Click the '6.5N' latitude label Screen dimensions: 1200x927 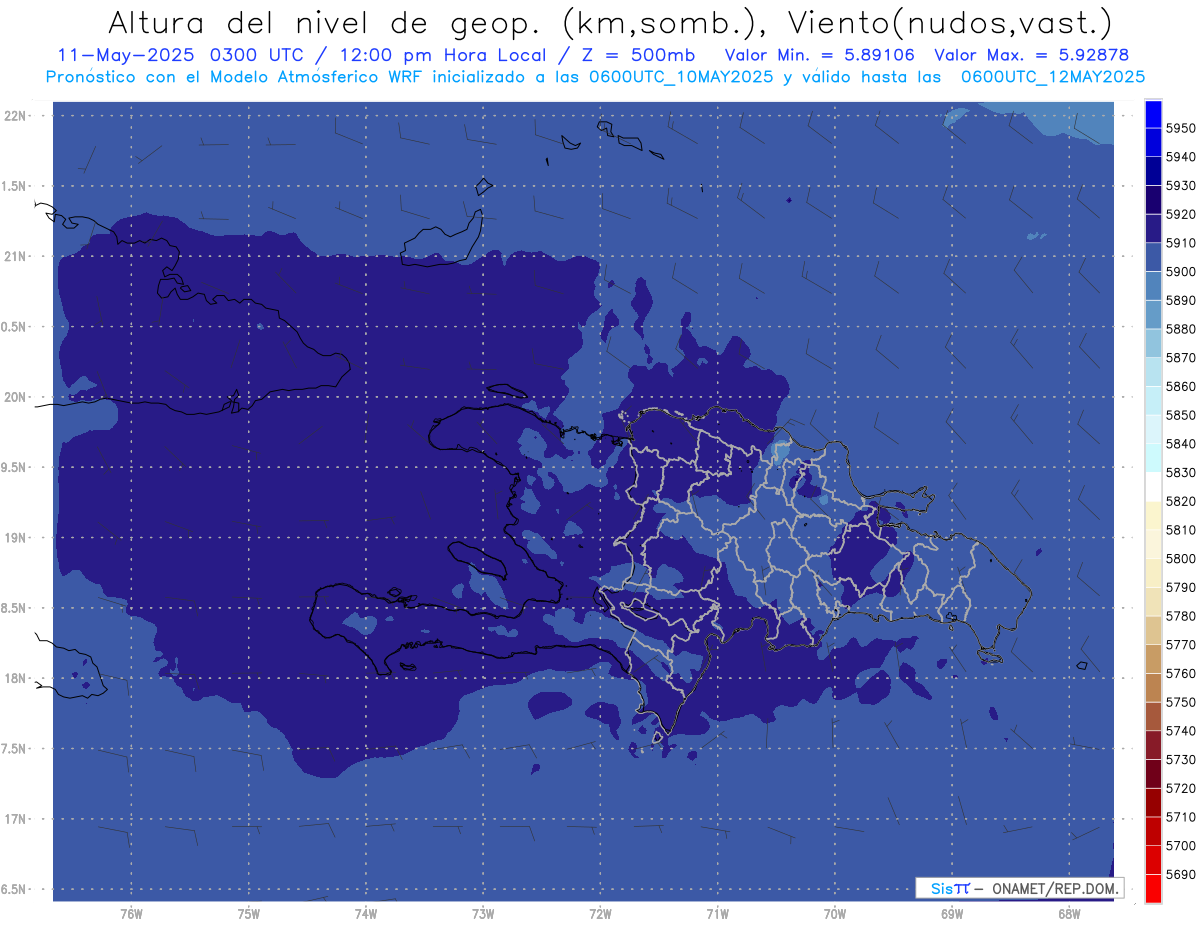[x=15, y=889]
